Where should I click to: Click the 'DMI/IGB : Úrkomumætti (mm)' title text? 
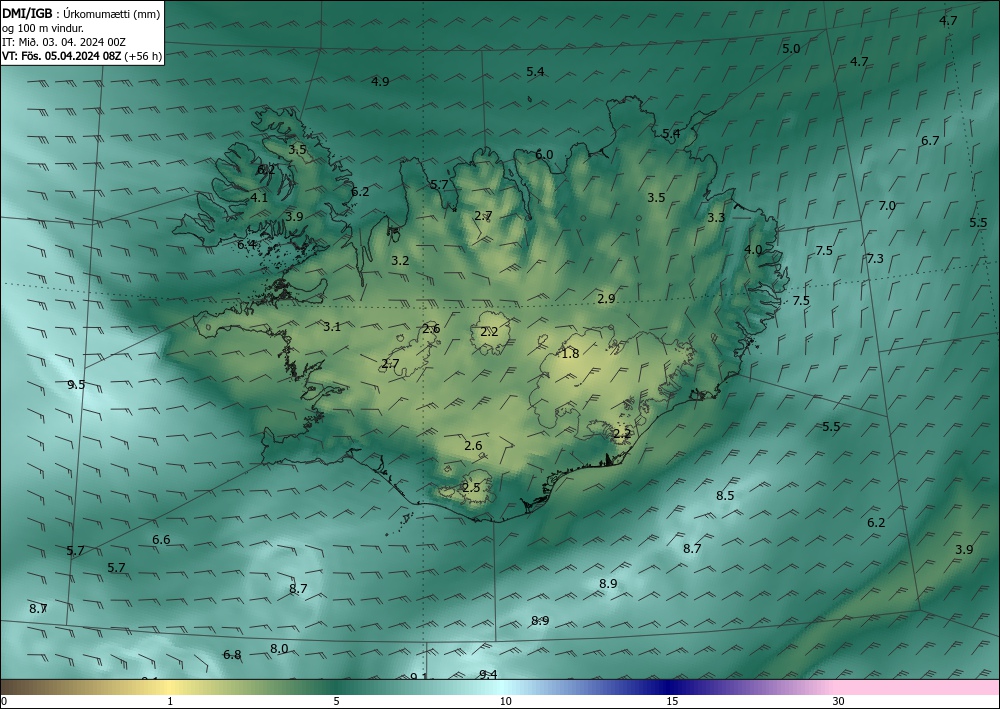click(81, 14)
